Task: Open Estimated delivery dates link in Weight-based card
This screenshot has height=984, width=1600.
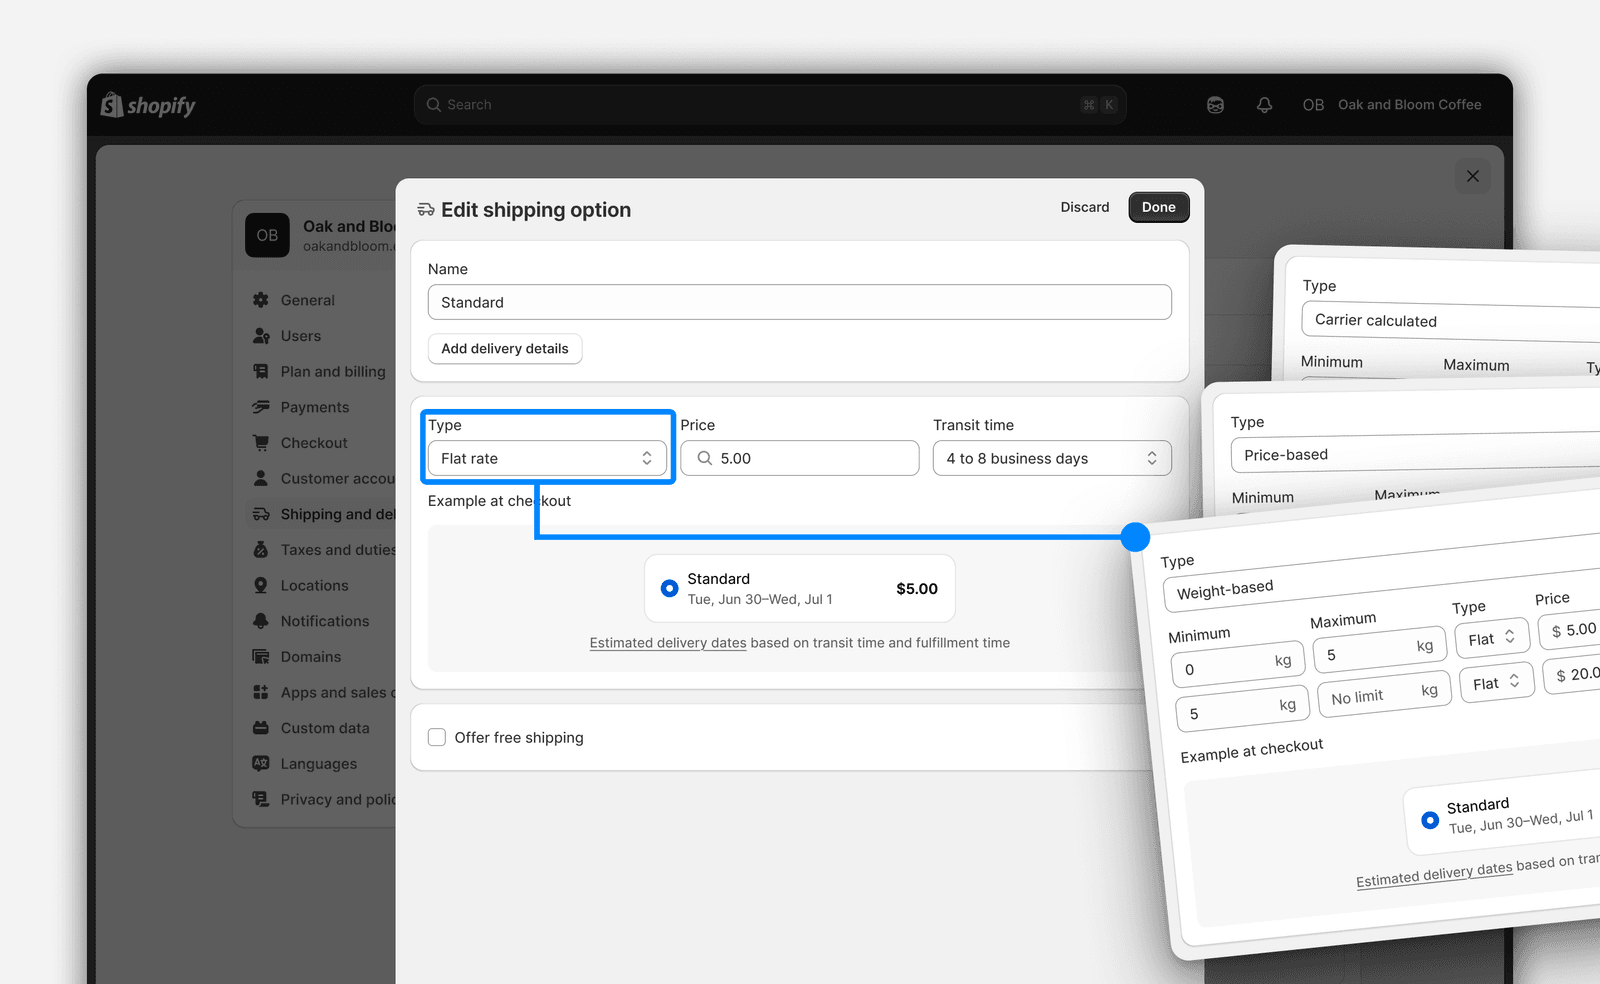Action: [1434, 875]
